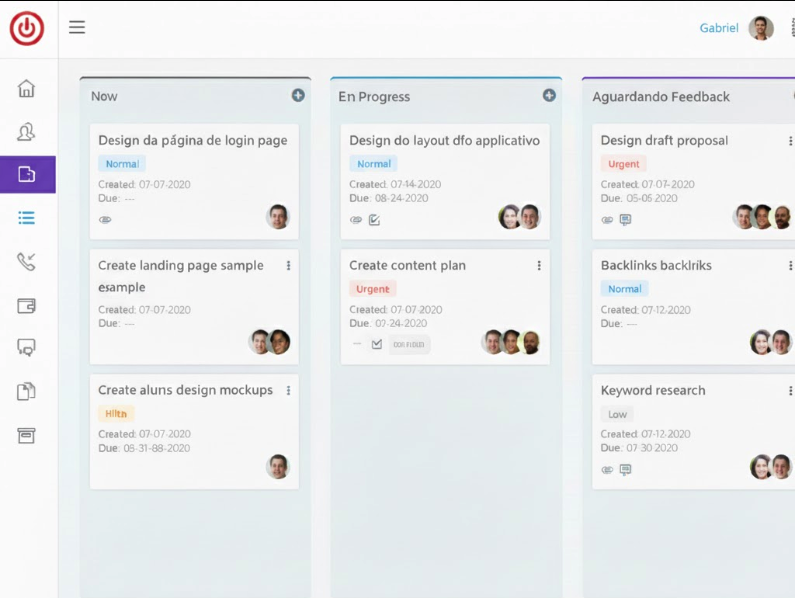Screen dimensions: 795x598
Task: Expand three-dot menu on 'Create aluns design mockups'
Action: coord(288,391)
